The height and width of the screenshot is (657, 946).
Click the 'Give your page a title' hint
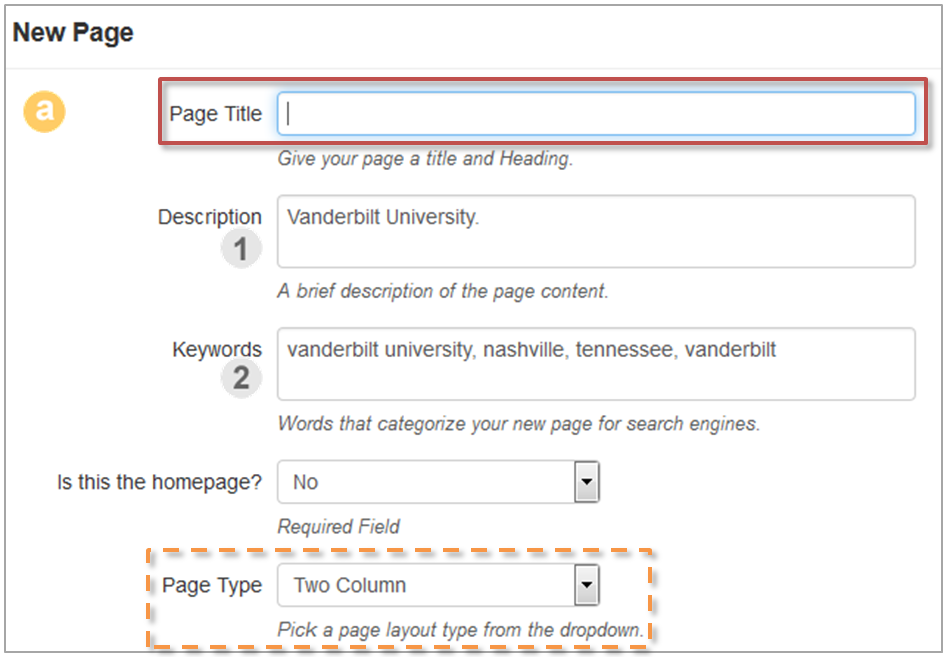425,159
